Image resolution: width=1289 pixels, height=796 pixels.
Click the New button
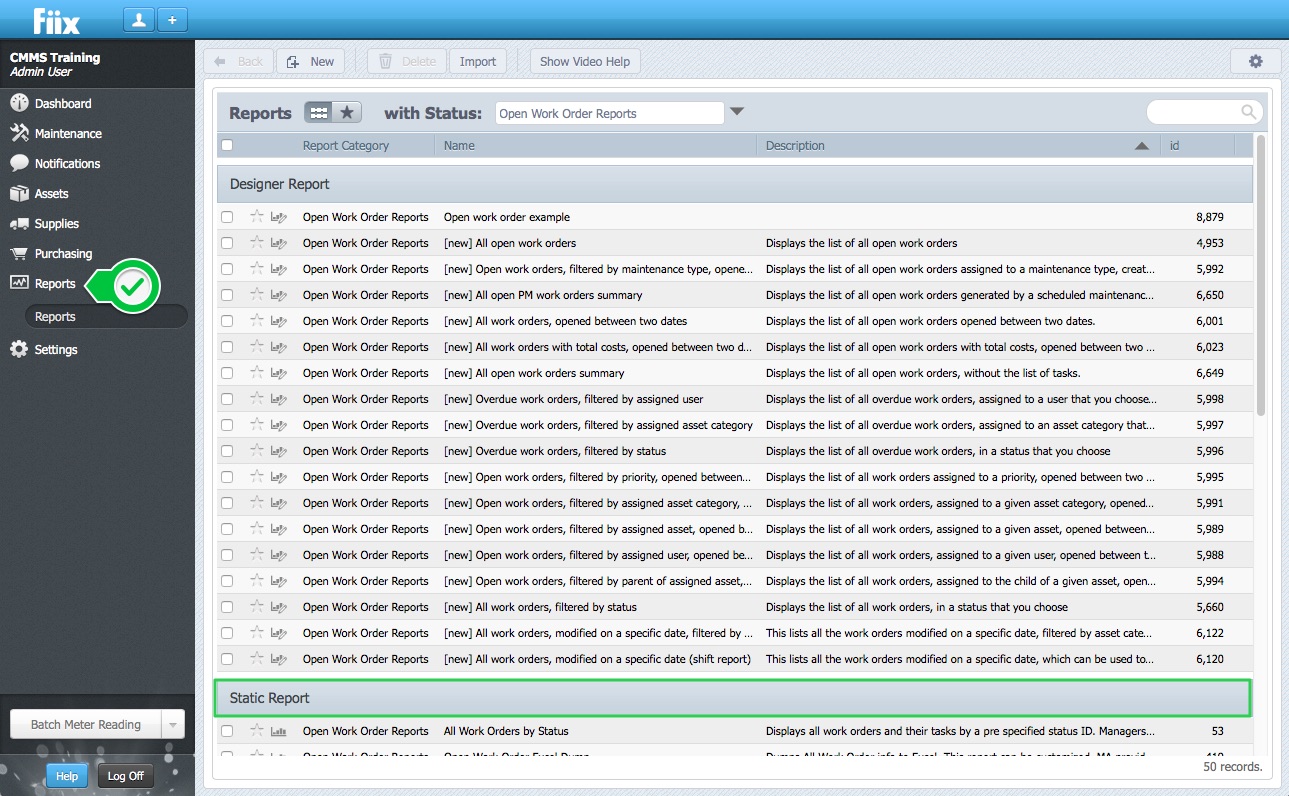311,61
